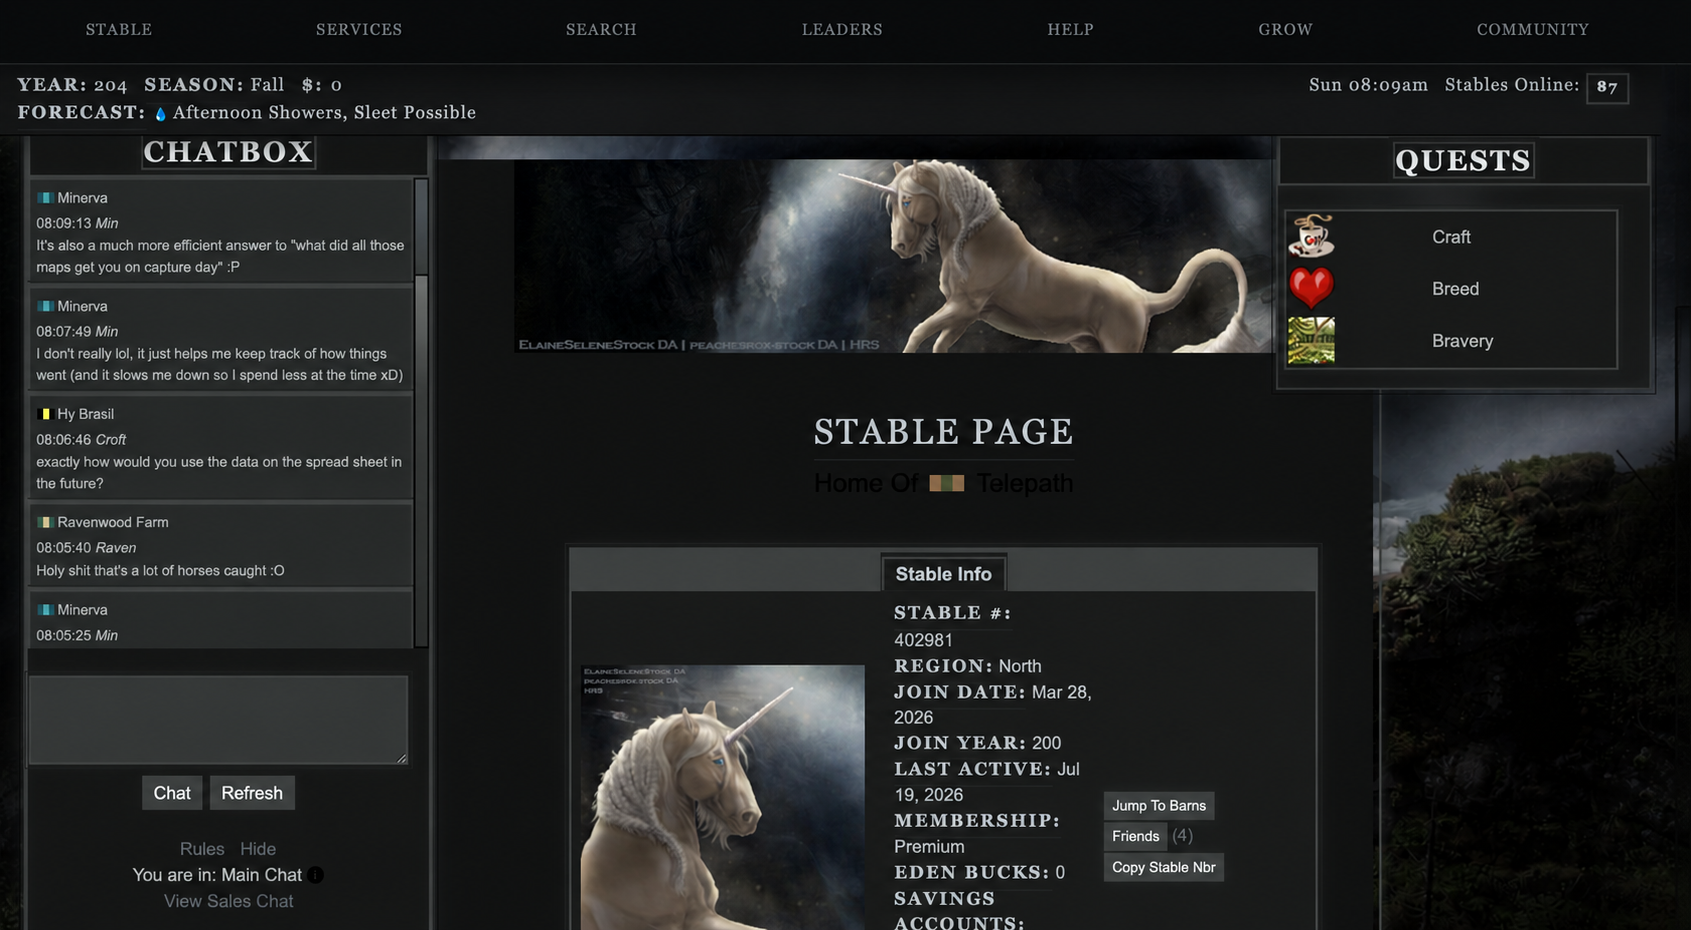Click the stable number 402981
The height and width of the screenshot is (930, 1691).
click(923, 640)
